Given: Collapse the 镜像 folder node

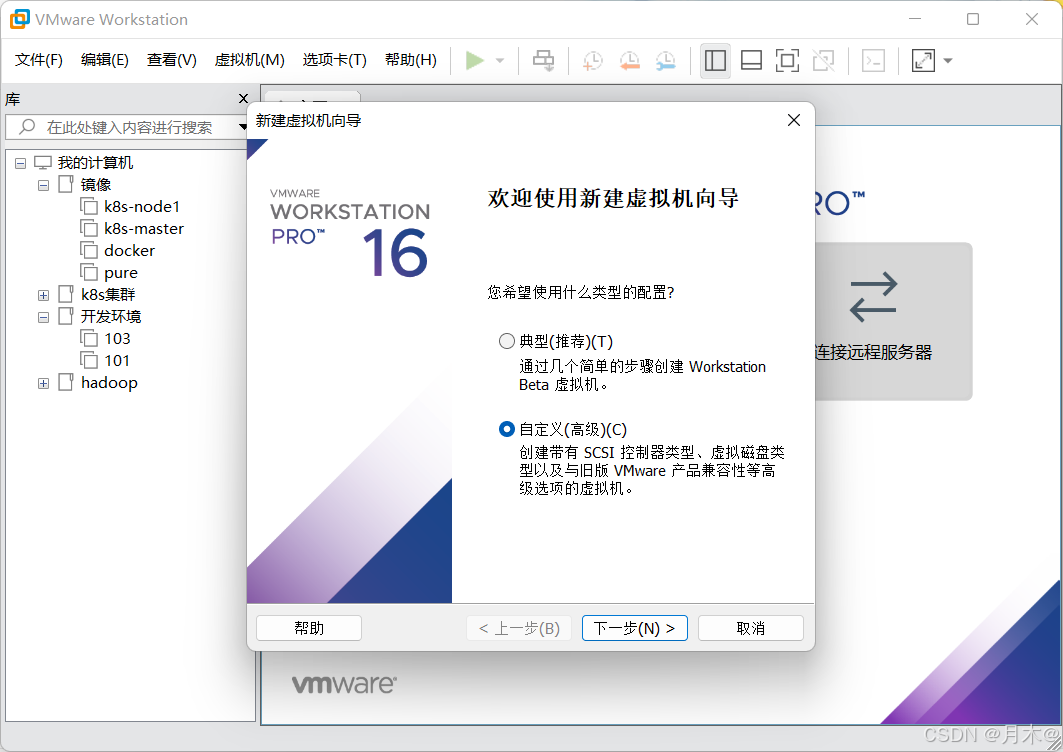Looking at the screenshot, I should click(43, 185).
